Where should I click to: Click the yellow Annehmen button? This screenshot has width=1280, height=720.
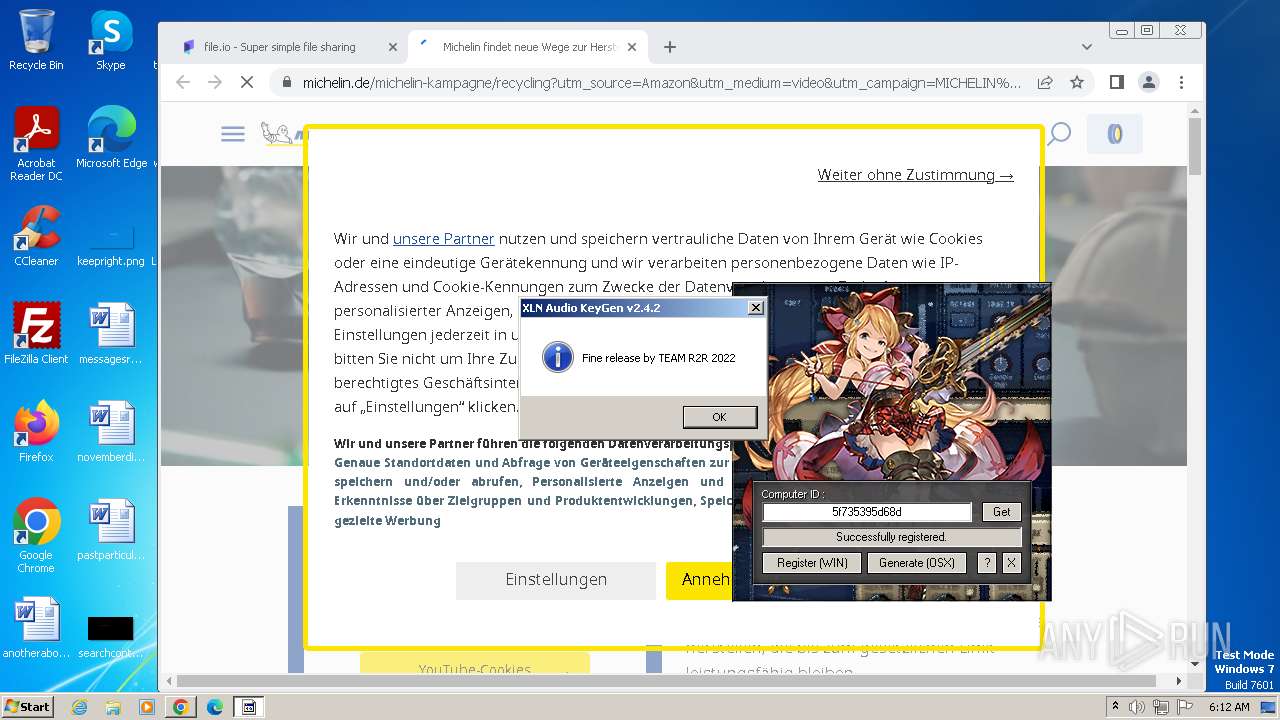coord(700,580)
